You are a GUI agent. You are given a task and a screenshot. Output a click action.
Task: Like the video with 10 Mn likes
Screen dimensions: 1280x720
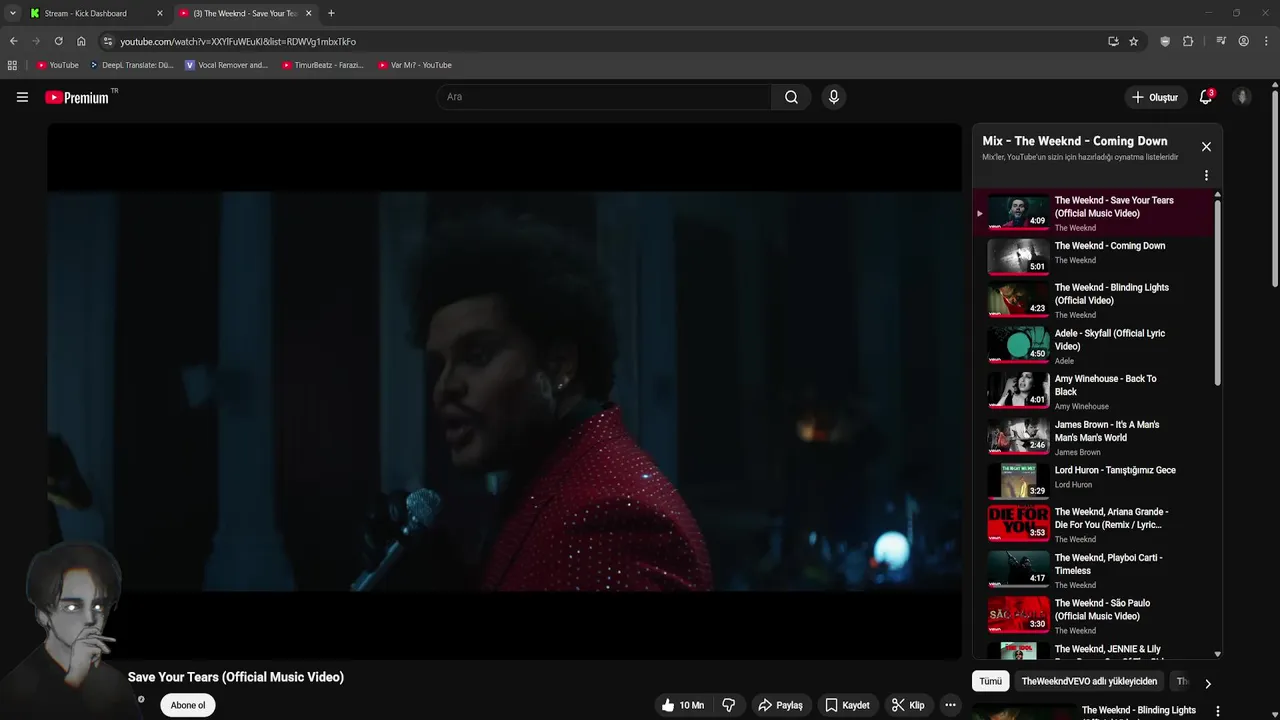click(x=683, y=705)
